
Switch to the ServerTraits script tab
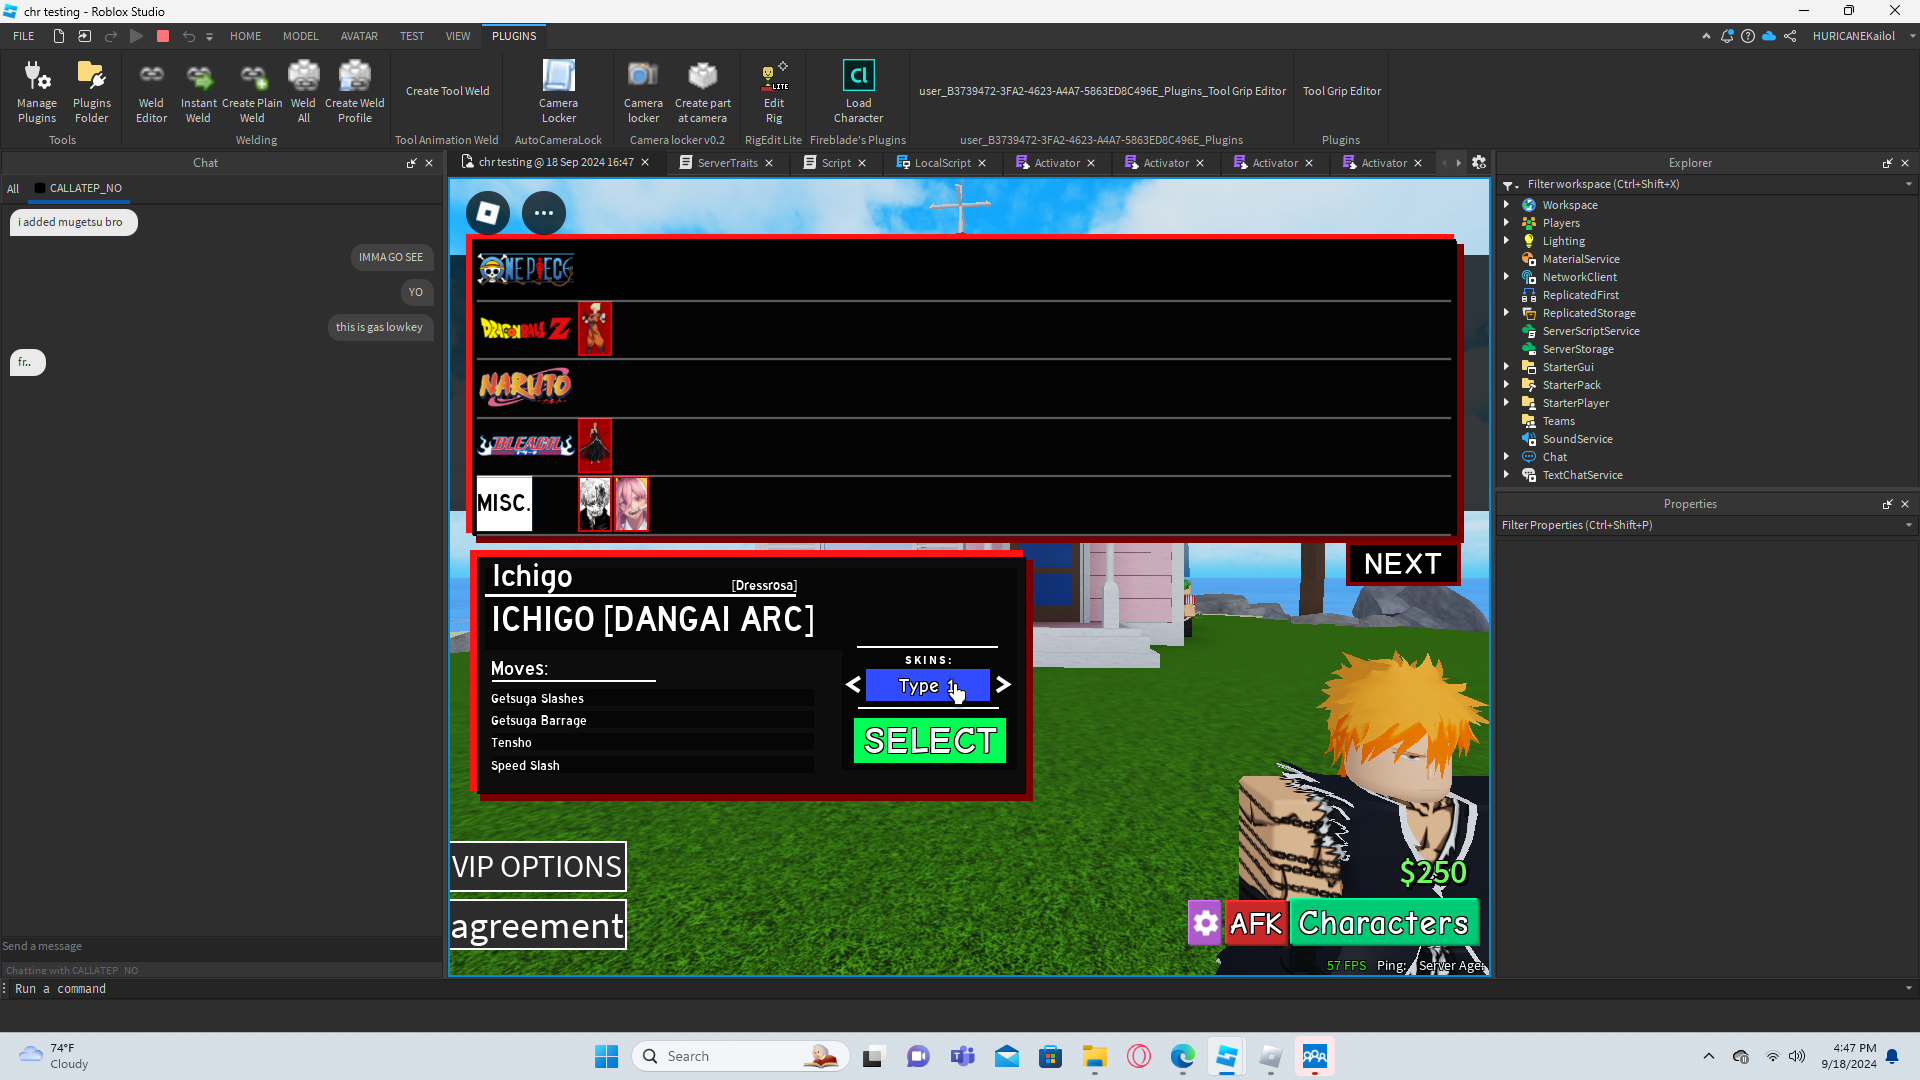[x=727, y=163]
